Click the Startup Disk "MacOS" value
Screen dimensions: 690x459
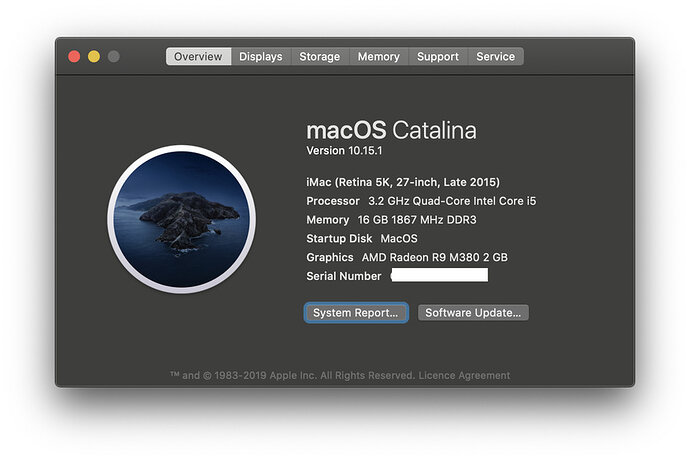(x=399, y=239)
